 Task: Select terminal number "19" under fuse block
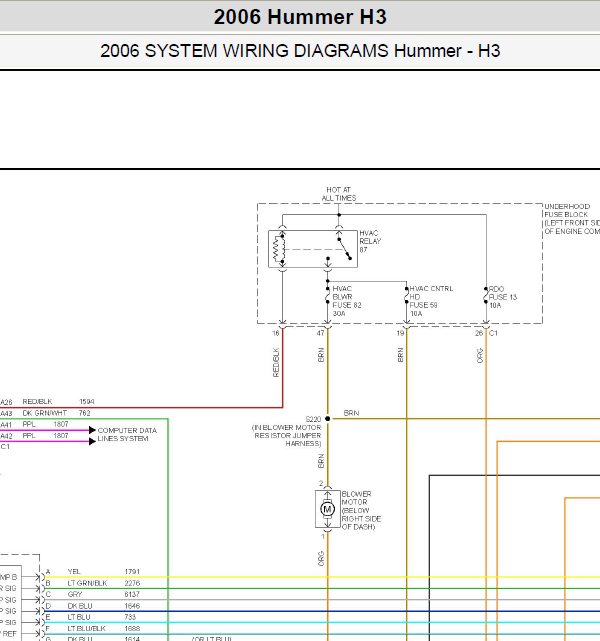(x=400, y=333)
